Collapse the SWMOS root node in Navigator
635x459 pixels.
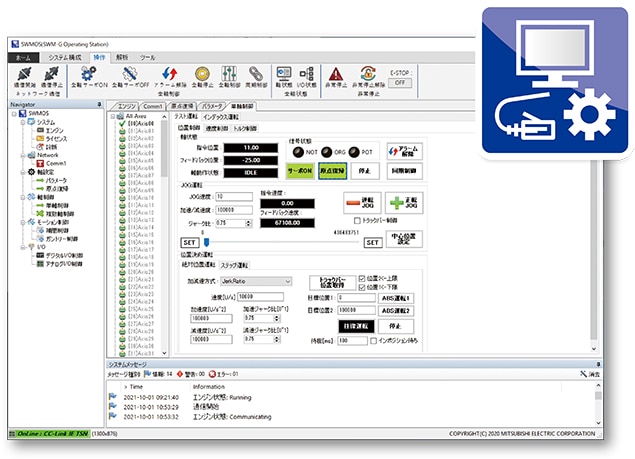14,114
